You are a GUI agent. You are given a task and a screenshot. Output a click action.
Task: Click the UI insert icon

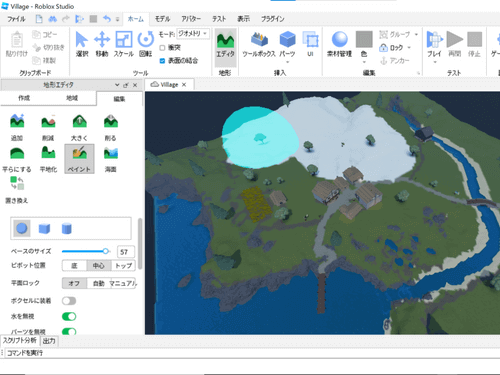310,44
